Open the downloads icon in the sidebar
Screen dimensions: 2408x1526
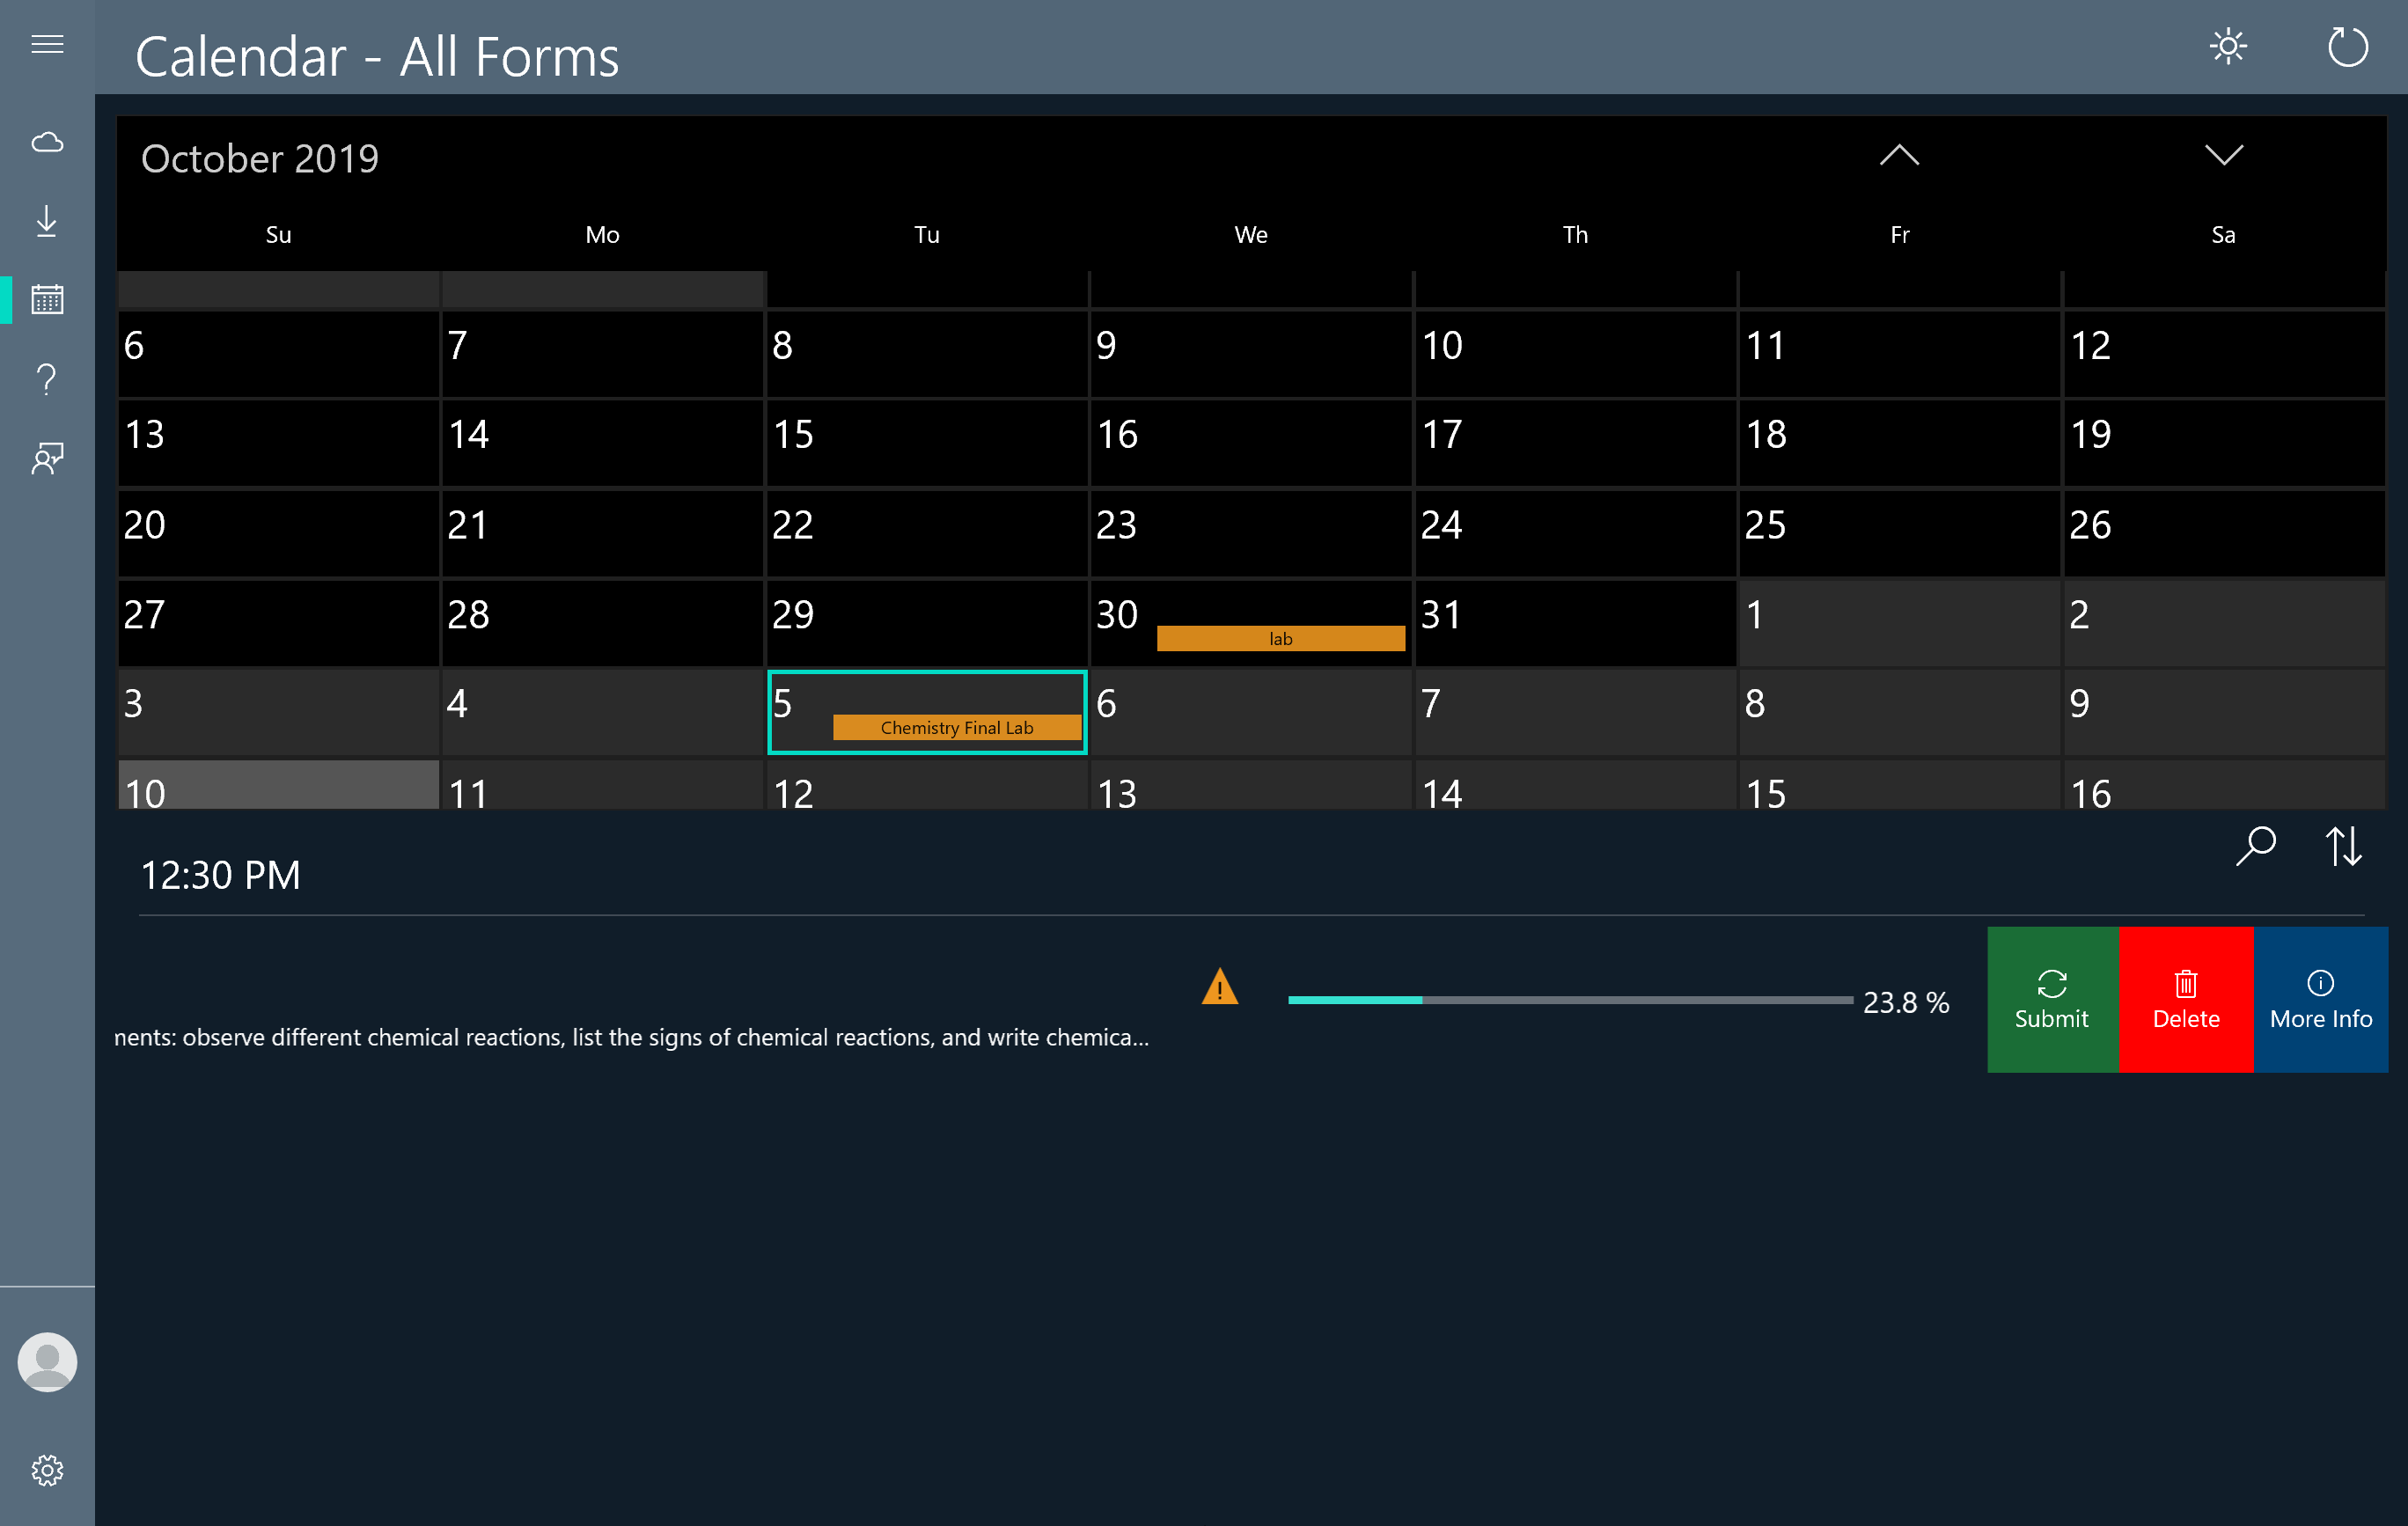(47, 221)
